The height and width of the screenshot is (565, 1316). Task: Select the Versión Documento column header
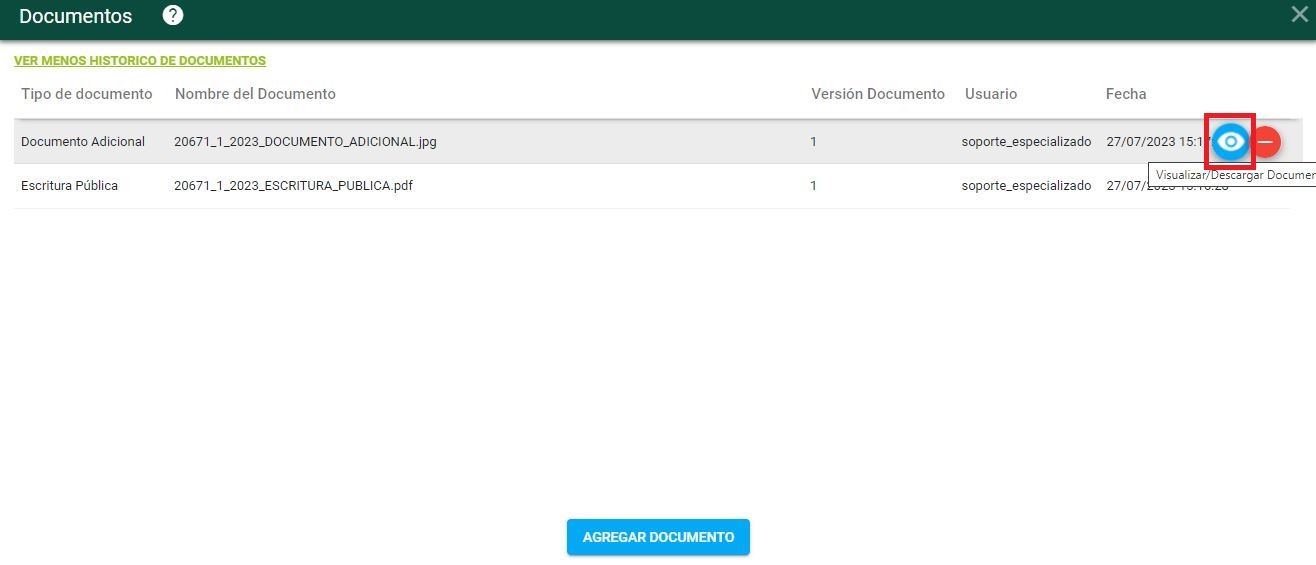878,94
